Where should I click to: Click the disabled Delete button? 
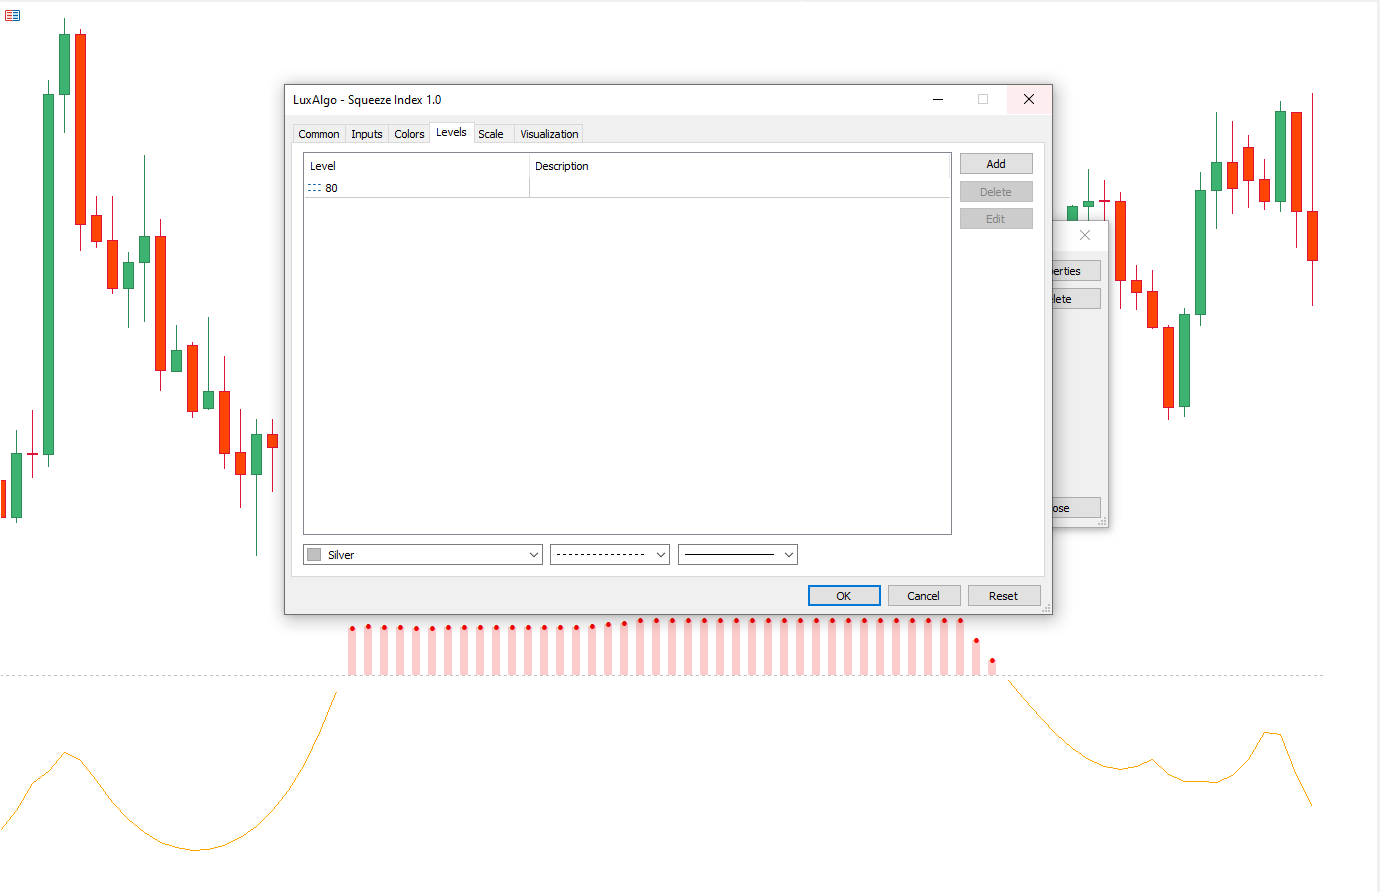click(x=996, y=192)
